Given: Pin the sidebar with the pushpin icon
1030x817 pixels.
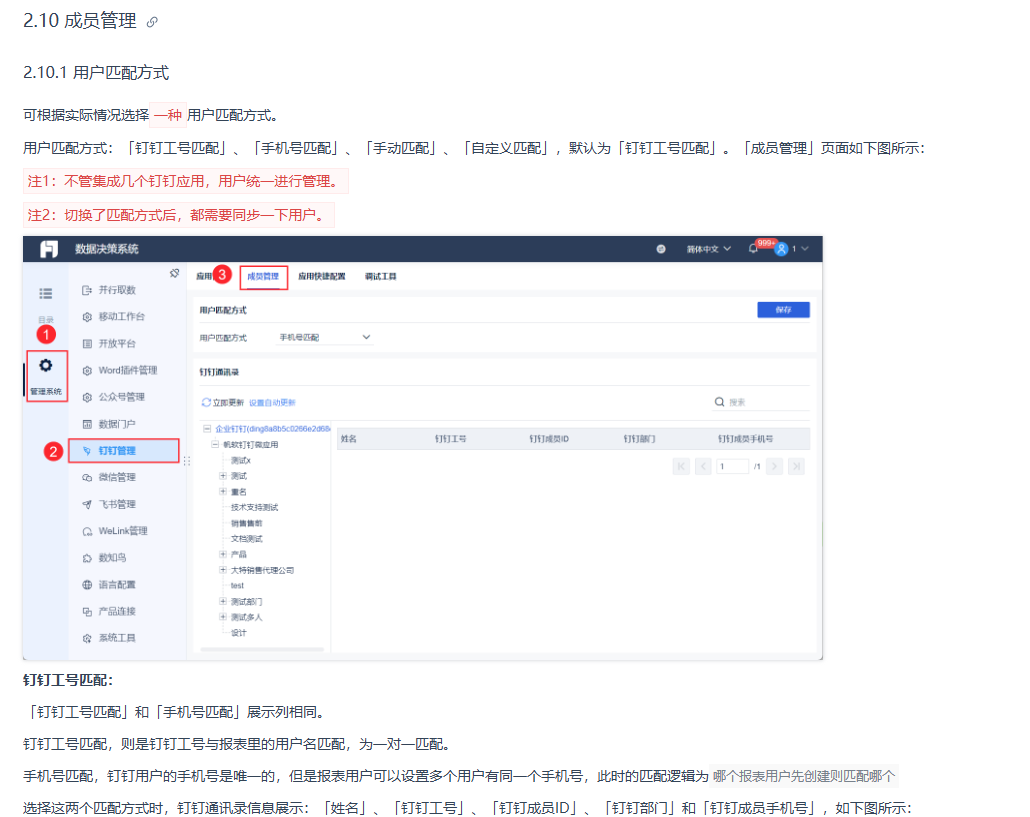Looking at the screenshot, I should point(174,273).
